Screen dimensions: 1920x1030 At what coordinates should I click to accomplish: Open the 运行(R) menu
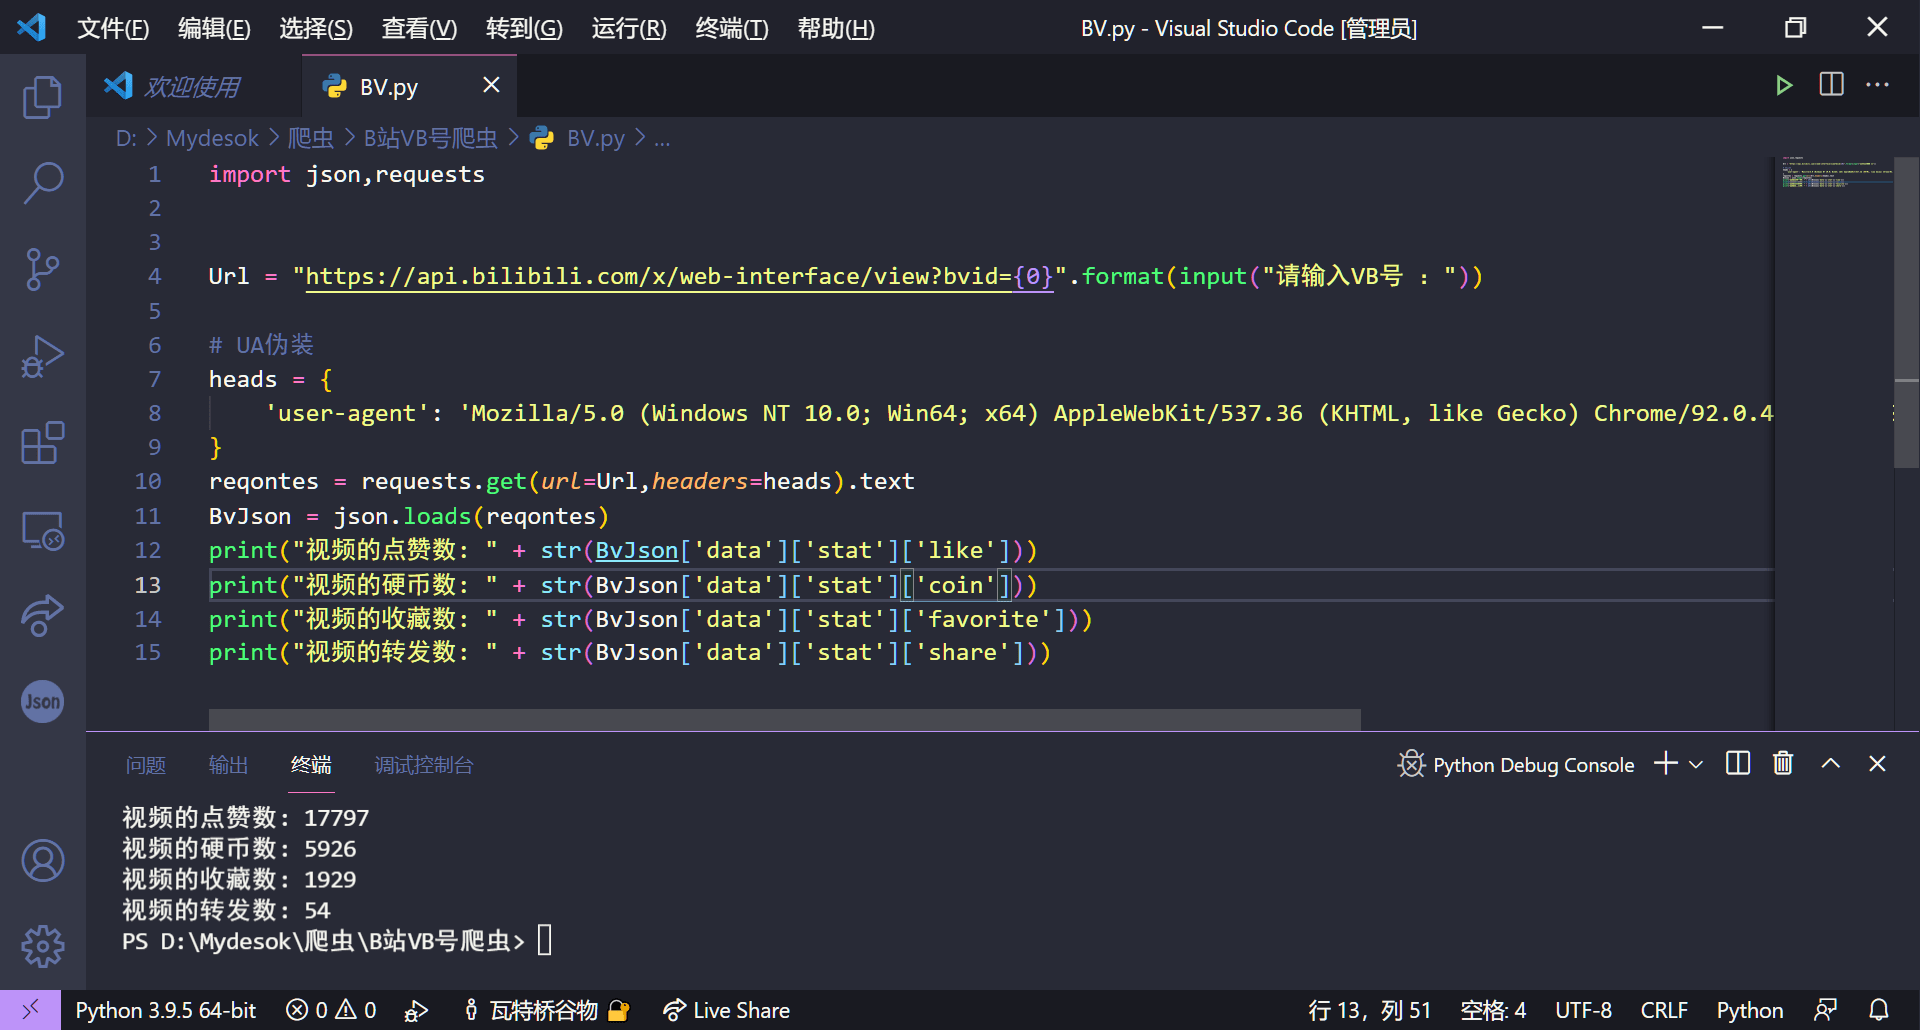click(629, 28)
